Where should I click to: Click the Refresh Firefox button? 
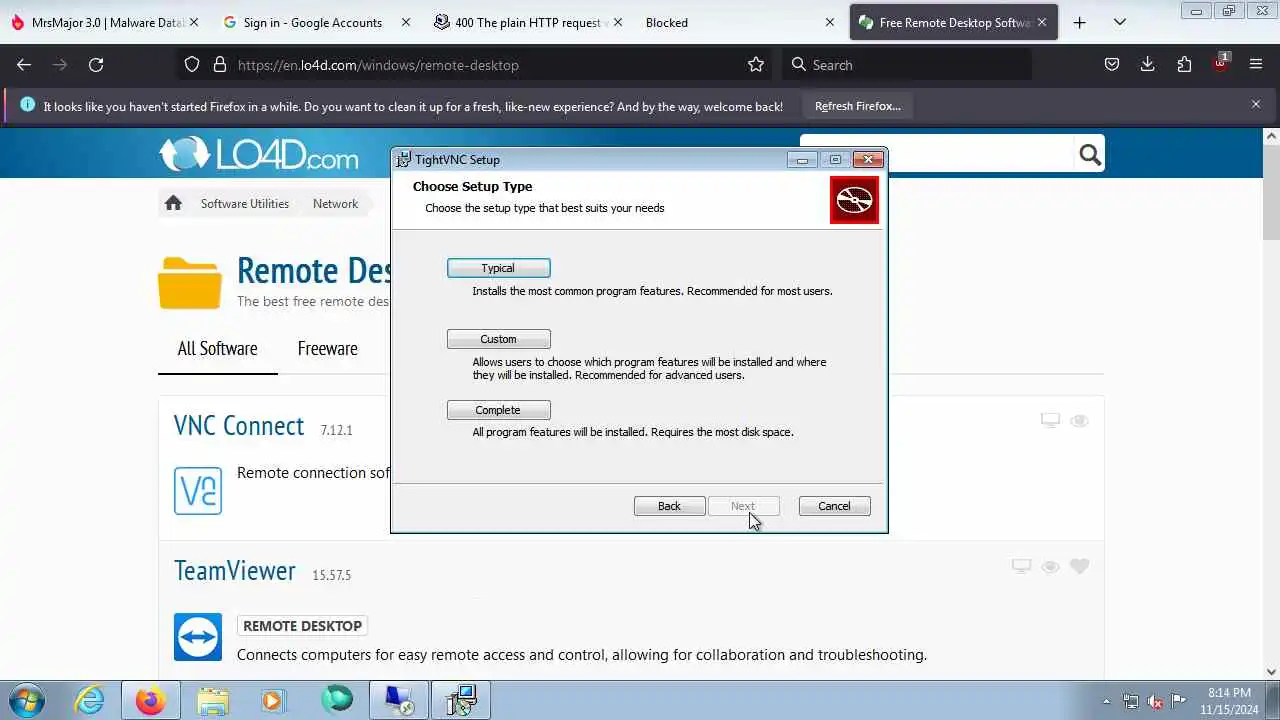[857, 105]
